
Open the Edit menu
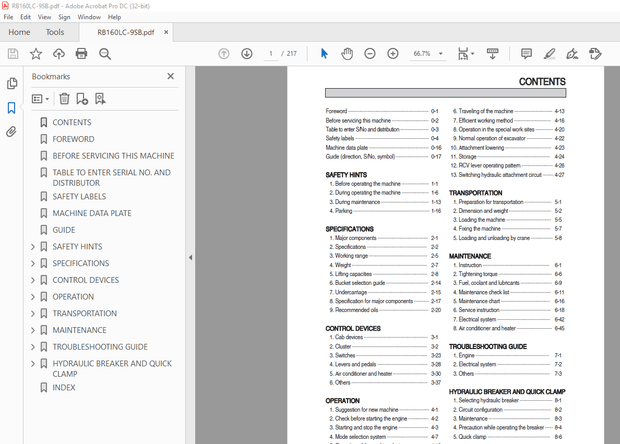click(25, 17)
